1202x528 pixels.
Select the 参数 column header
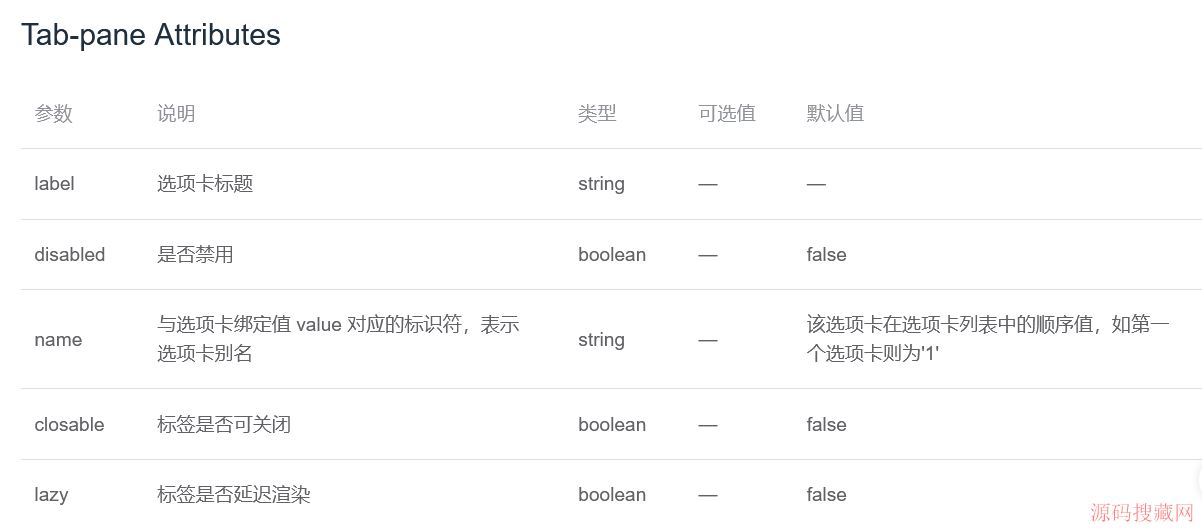click(54, 114)
